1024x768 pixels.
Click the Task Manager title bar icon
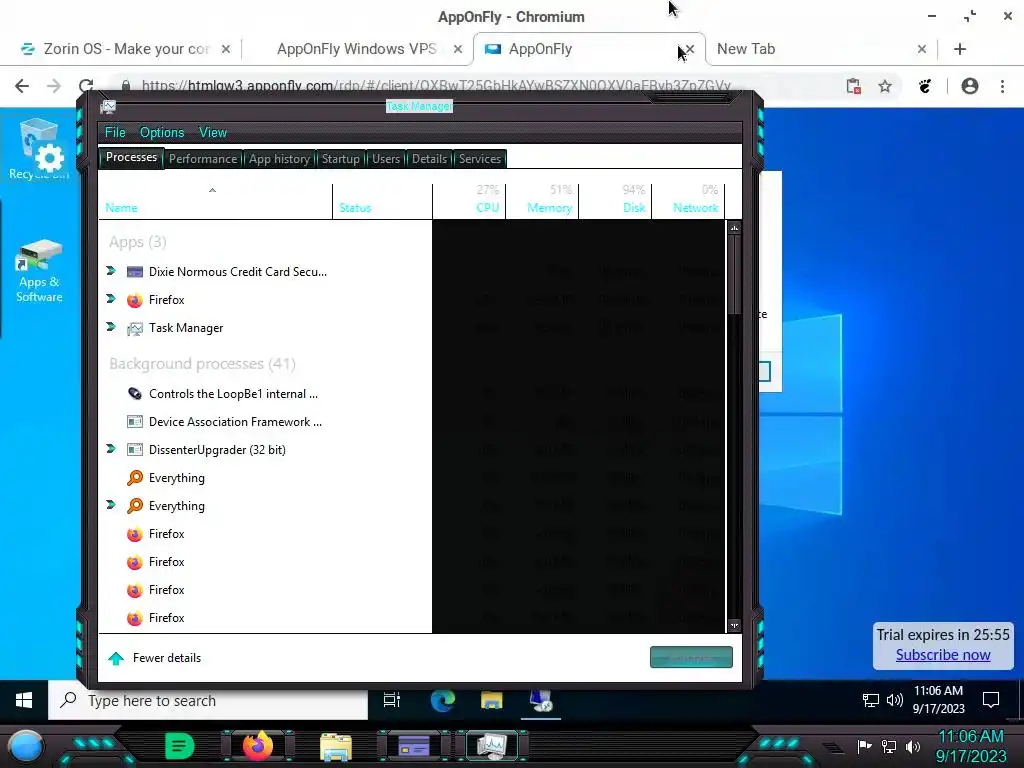[108, 106]
